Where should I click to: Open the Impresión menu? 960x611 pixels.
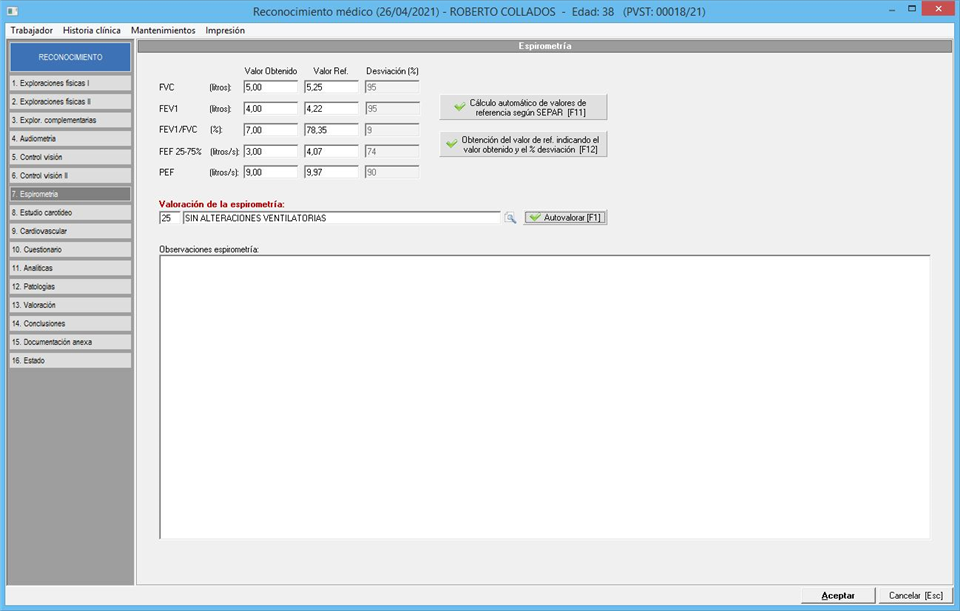225,30
